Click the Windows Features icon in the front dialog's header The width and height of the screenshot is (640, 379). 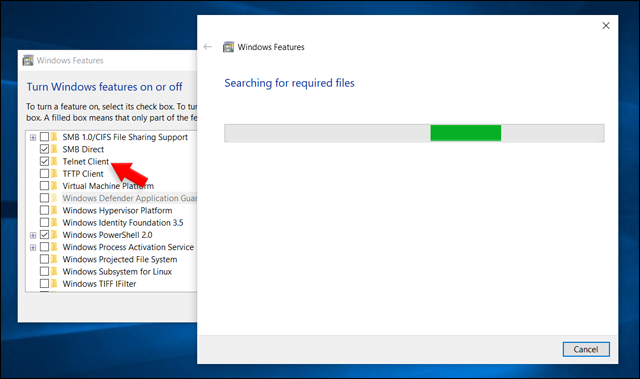(228, 47)
